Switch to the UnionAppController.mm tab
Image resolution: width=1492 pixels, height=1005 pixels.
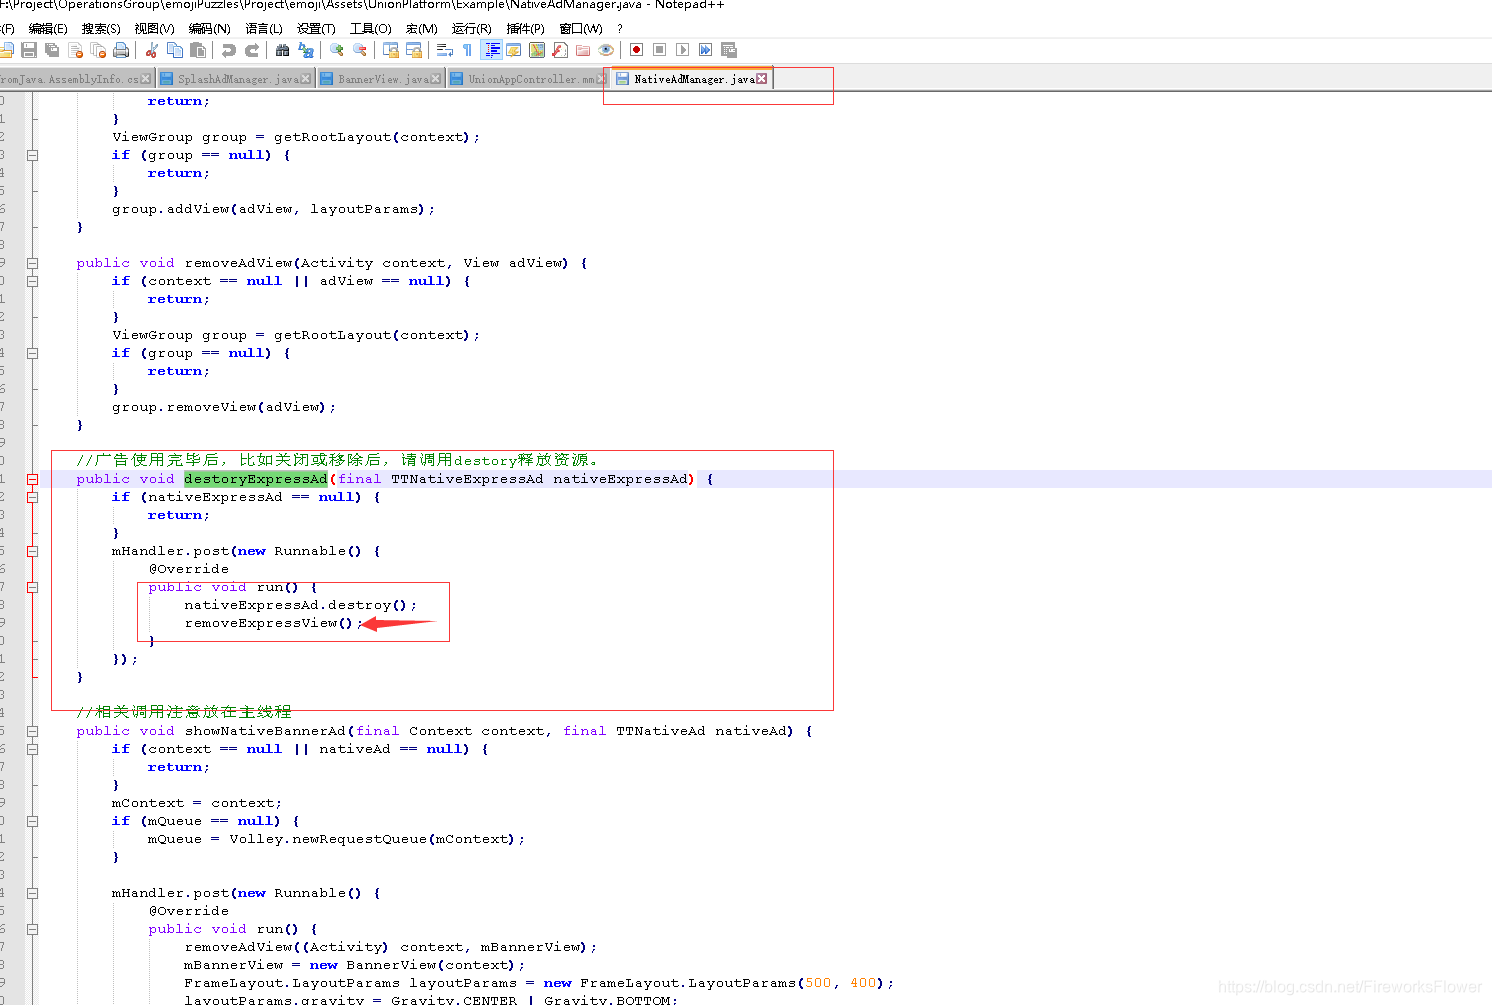[526, 79]
